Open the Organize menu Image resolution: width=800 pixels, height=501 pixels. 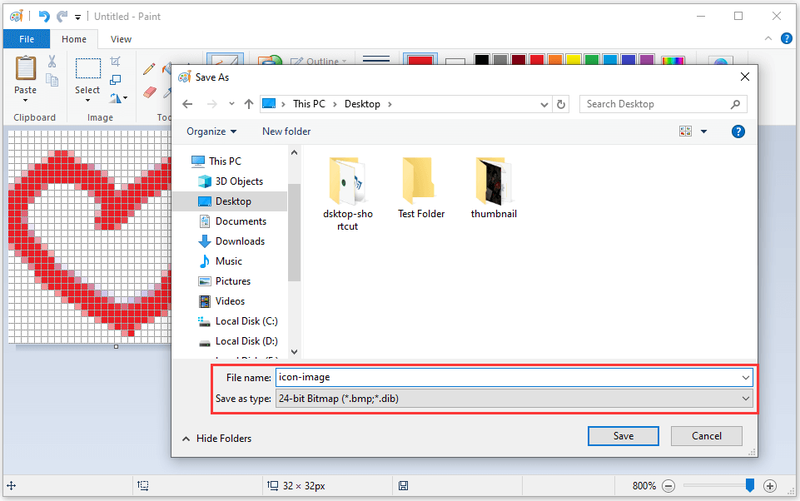click(x=211, y=132)
